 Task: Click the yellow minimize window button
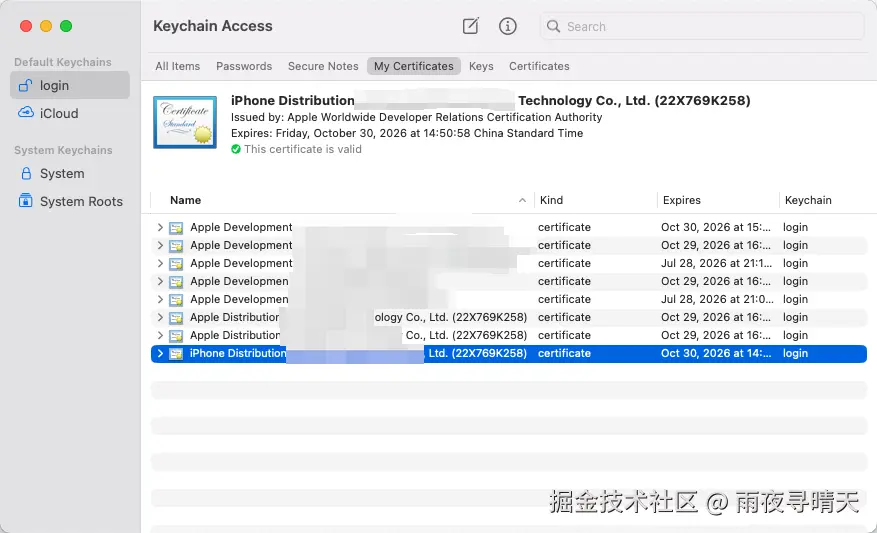click(x=46, y=26)
